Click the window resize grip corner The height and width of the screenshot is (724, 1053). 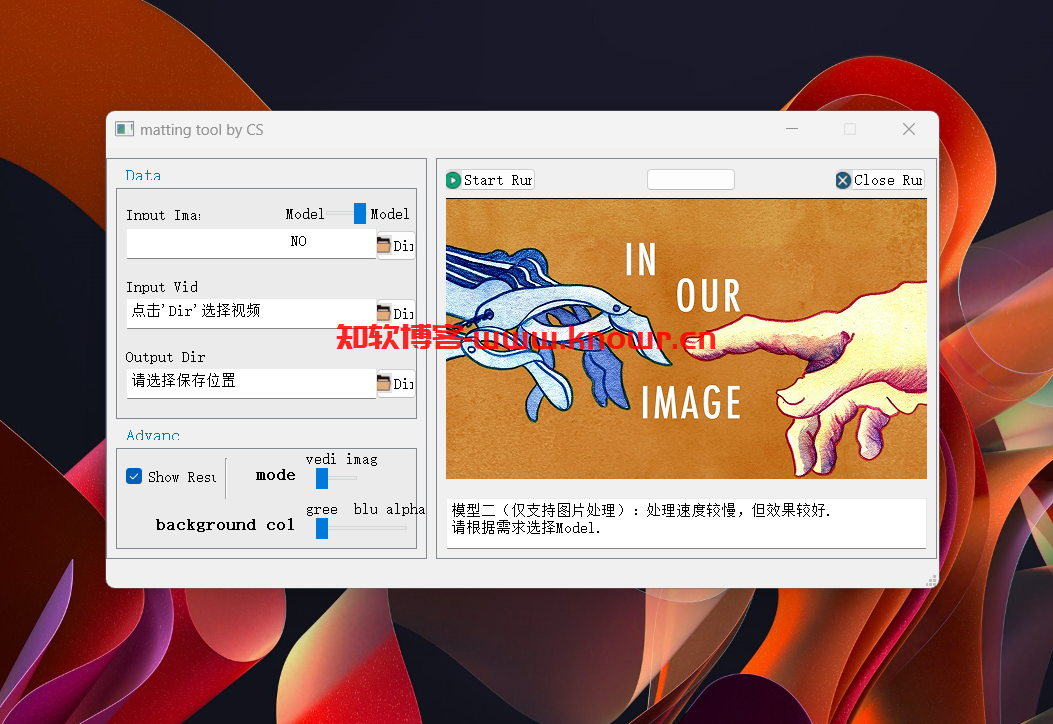(931, 581)
